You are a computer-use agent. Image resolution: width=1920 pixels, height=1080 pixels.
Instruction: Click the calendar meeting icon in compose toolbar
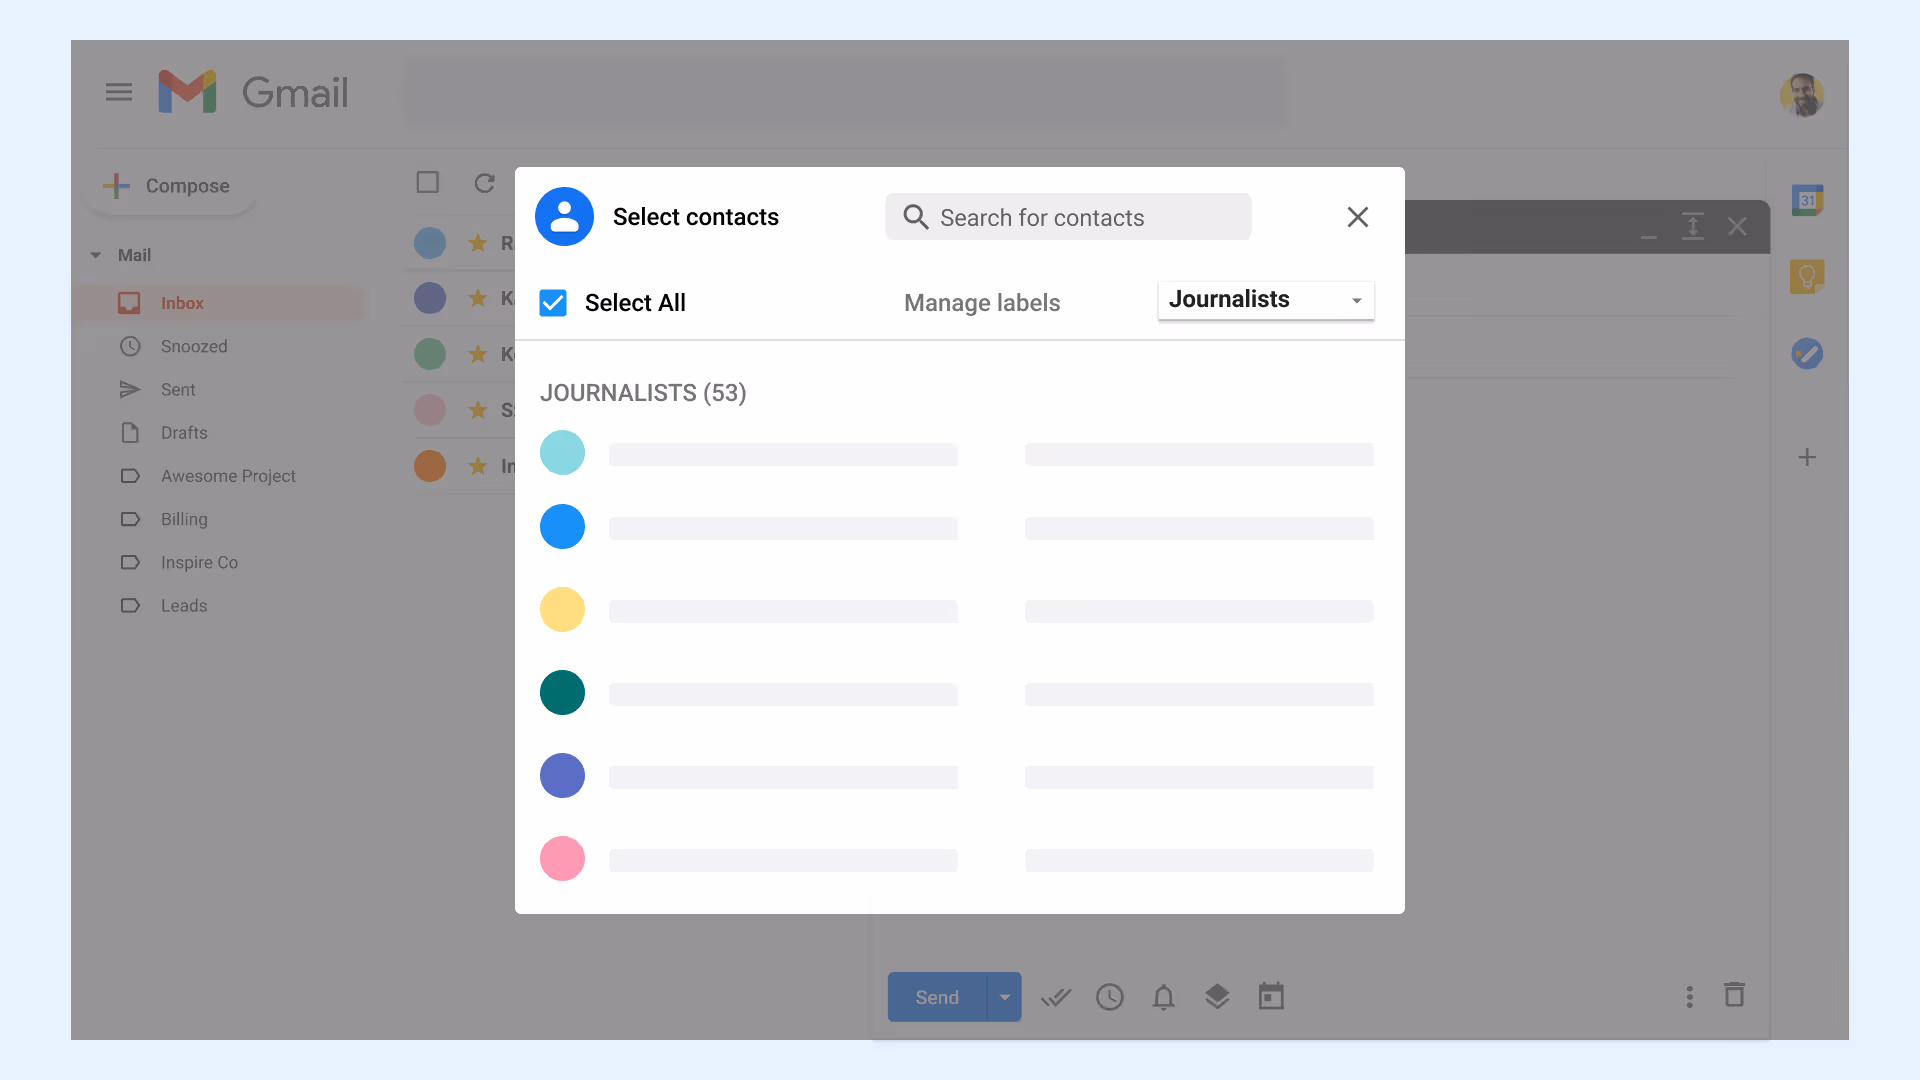tap(1271, 996)
